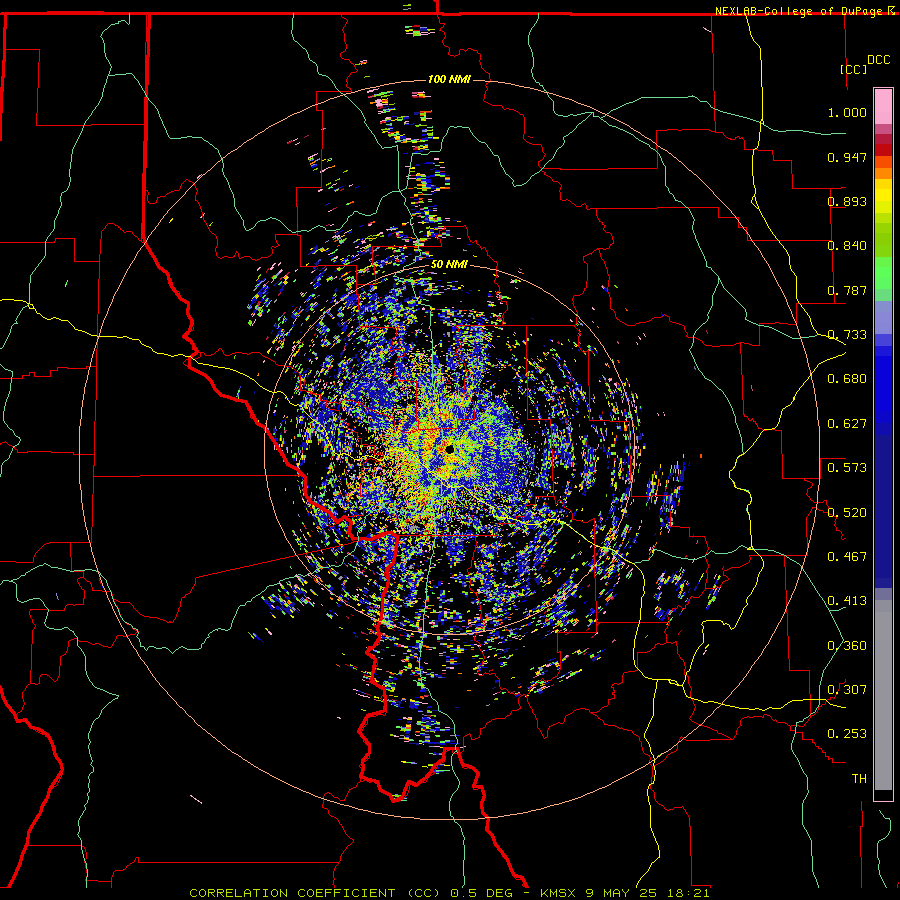Select the 0.467 scale value
Viewport: 900px width, 900px height.
click(847, 557)
